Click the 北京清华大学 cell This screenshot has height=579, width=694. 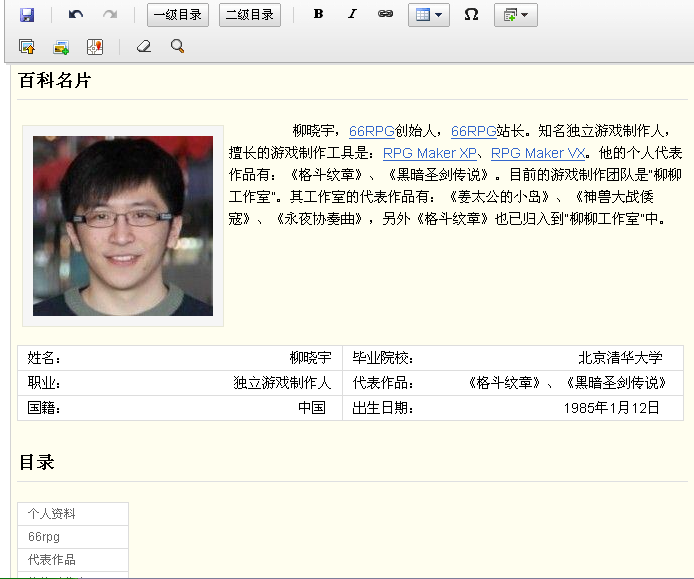pos(621,358)
